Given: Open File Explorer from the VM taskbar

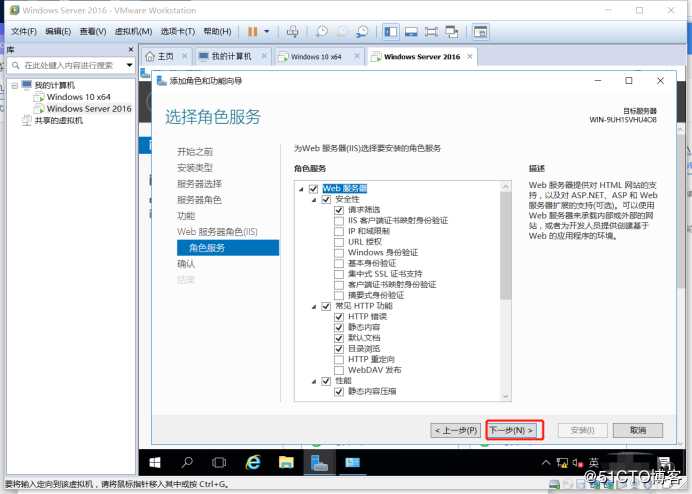Looking at the screenshot, I should coord(286,462).
